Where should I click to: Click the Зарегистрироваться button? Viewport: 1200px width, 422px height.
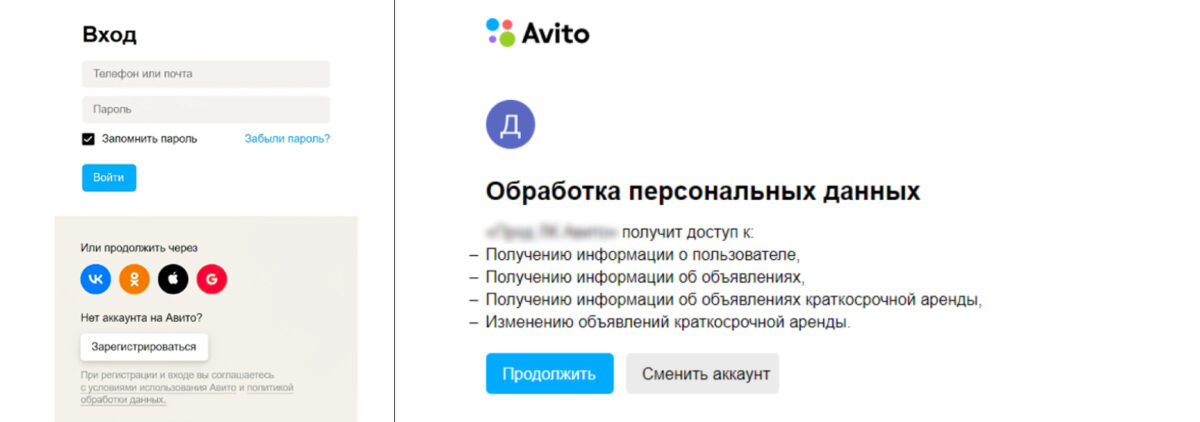(144, 347)
